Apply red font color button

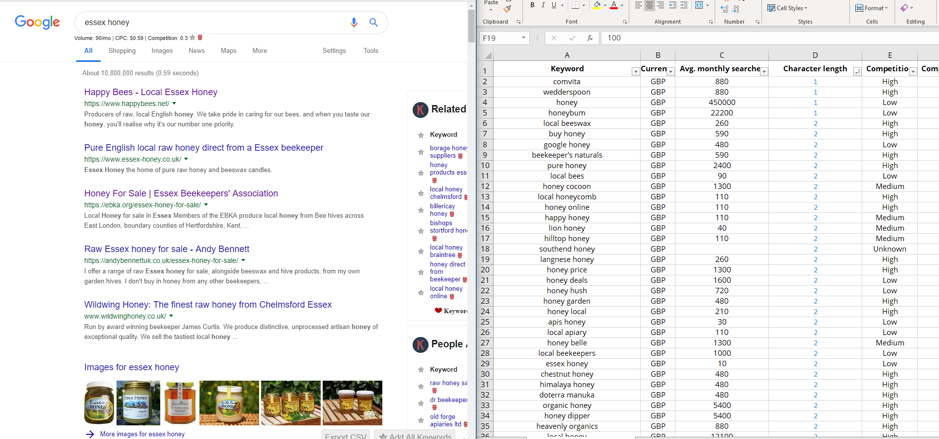pyautogui.click(x=613, y=5)
